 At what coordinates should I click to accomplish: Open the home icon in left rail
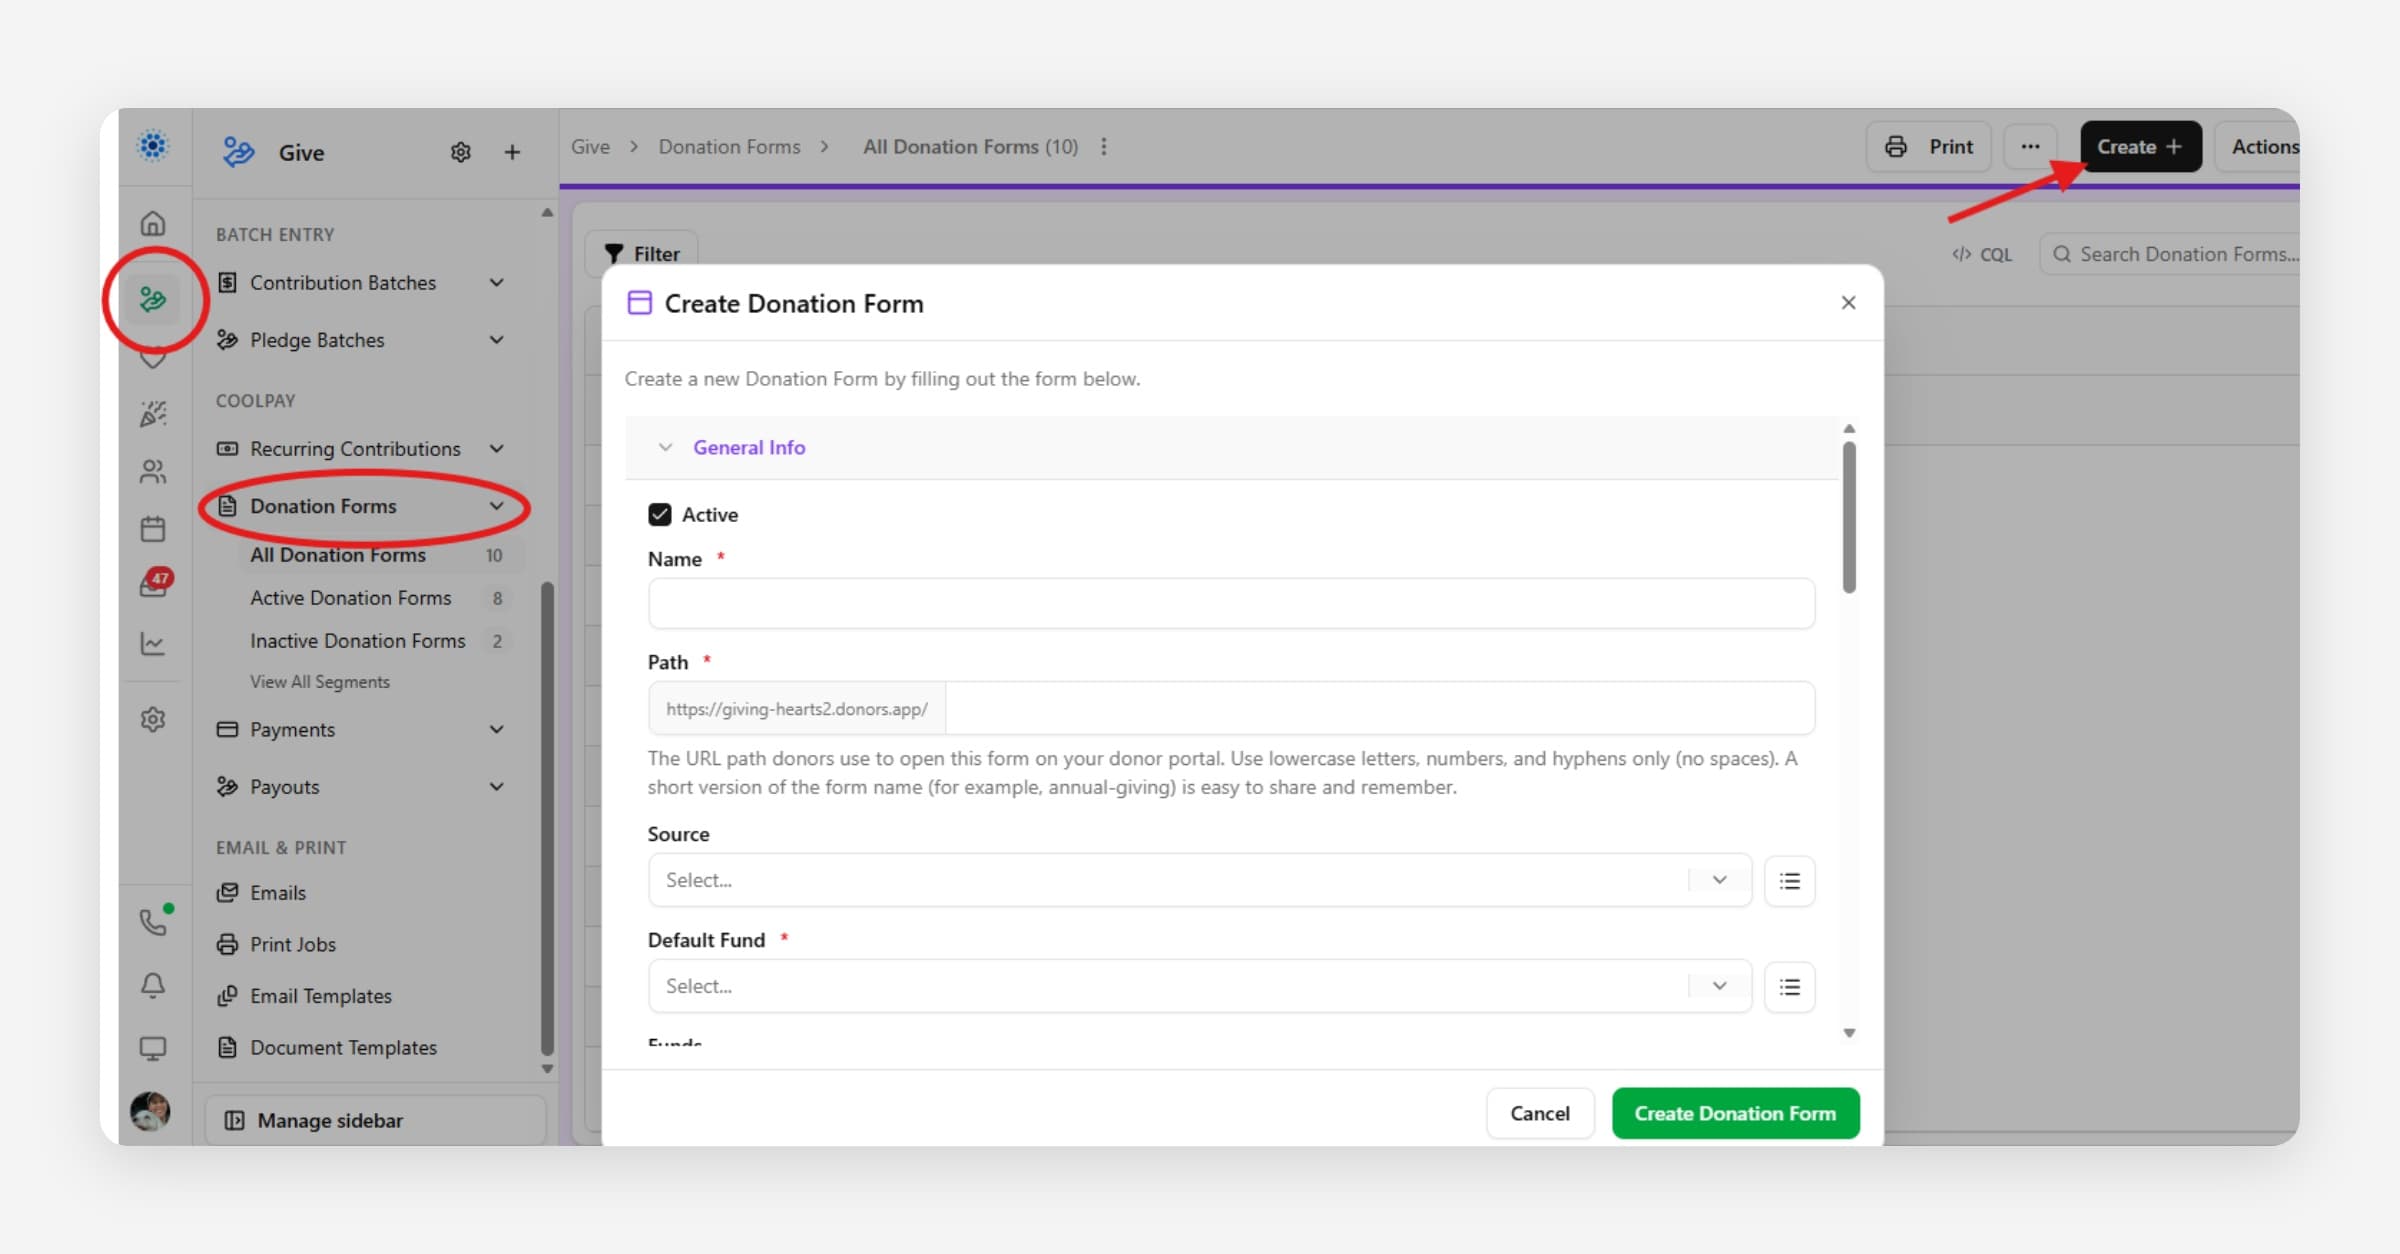tap(153, 223)
